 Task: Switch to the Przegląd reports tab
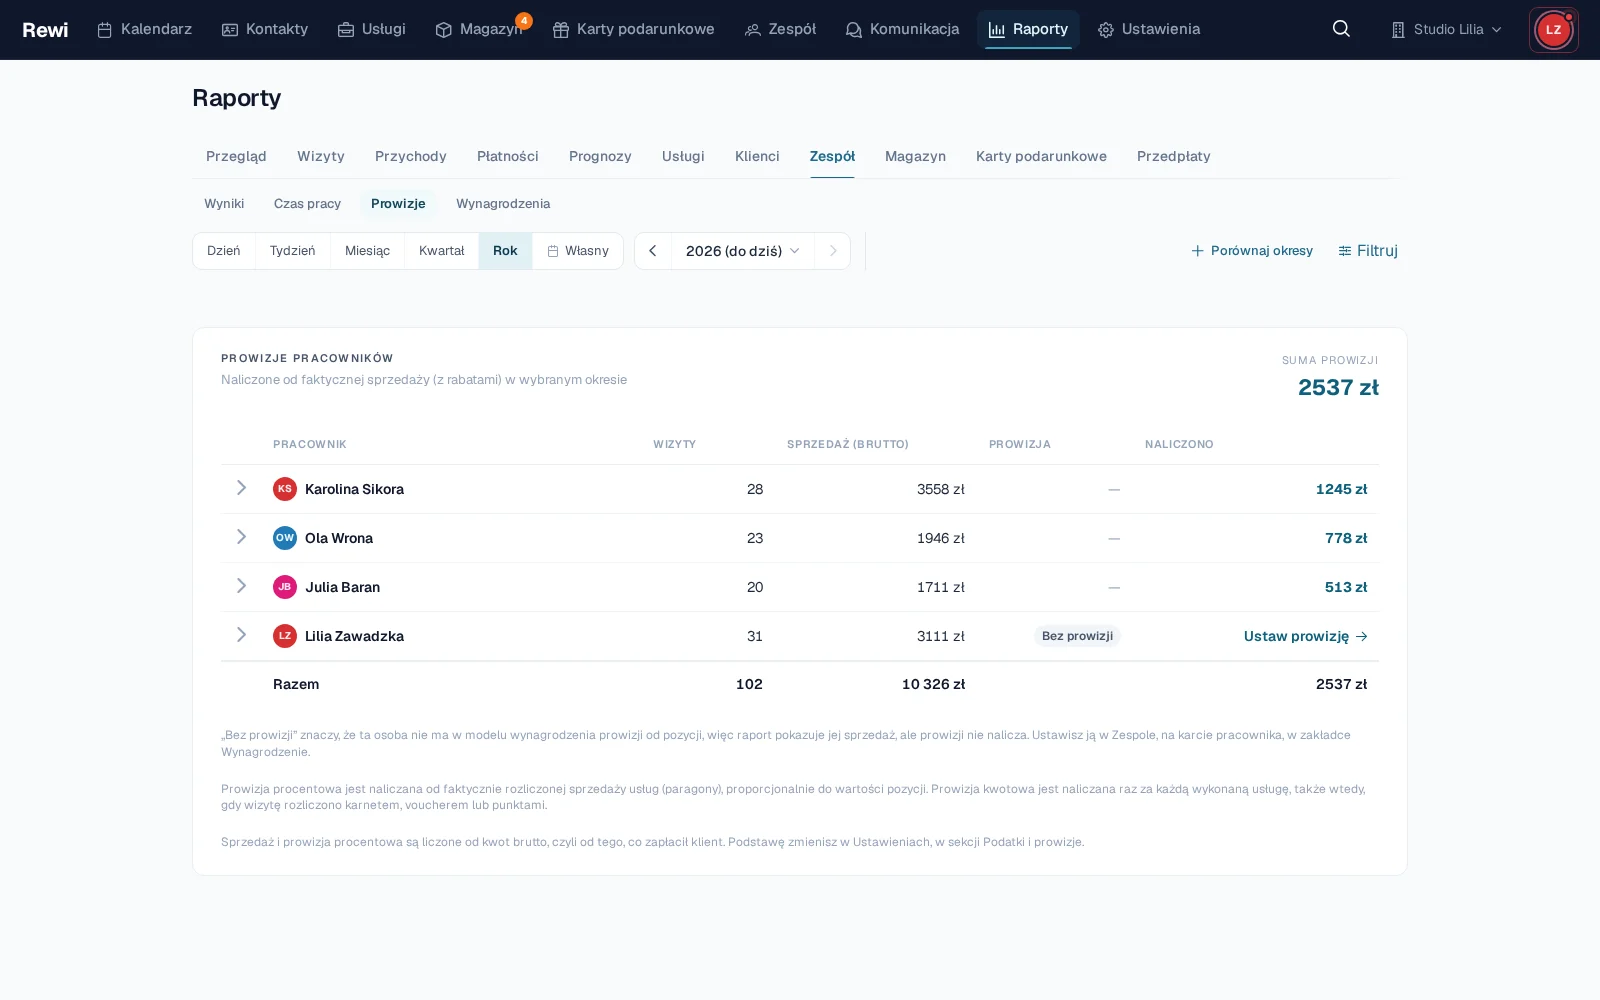236,156
